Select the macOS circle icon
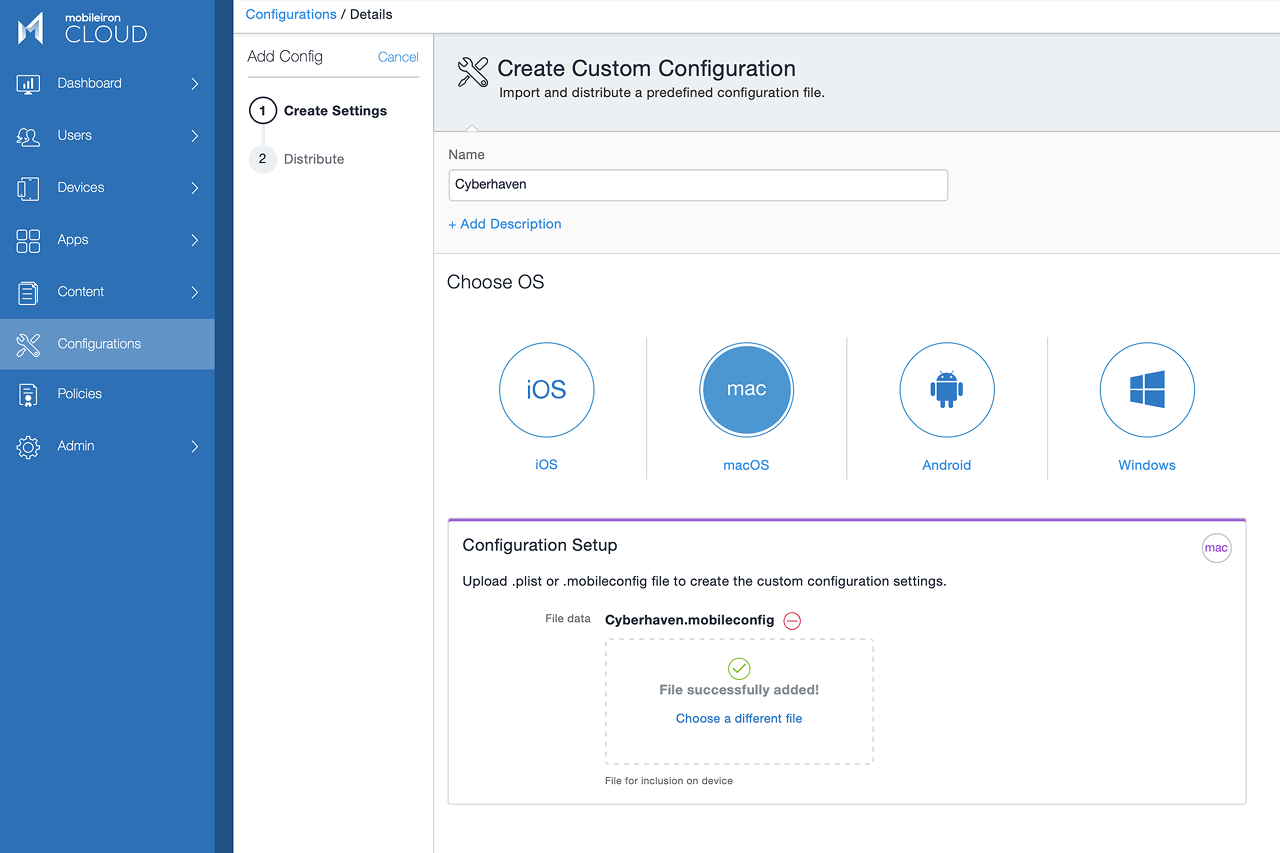 tap(746, 390)
